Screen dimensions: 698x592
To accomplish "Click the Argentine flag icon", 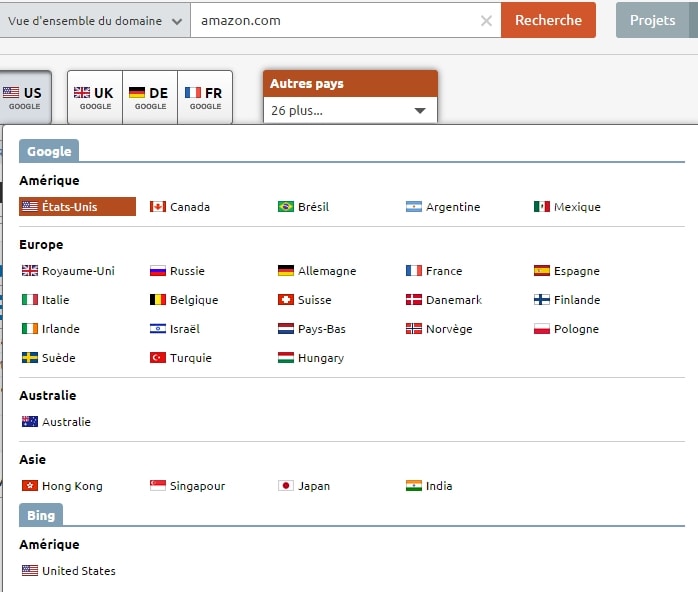I will click(x=414, y=207).
